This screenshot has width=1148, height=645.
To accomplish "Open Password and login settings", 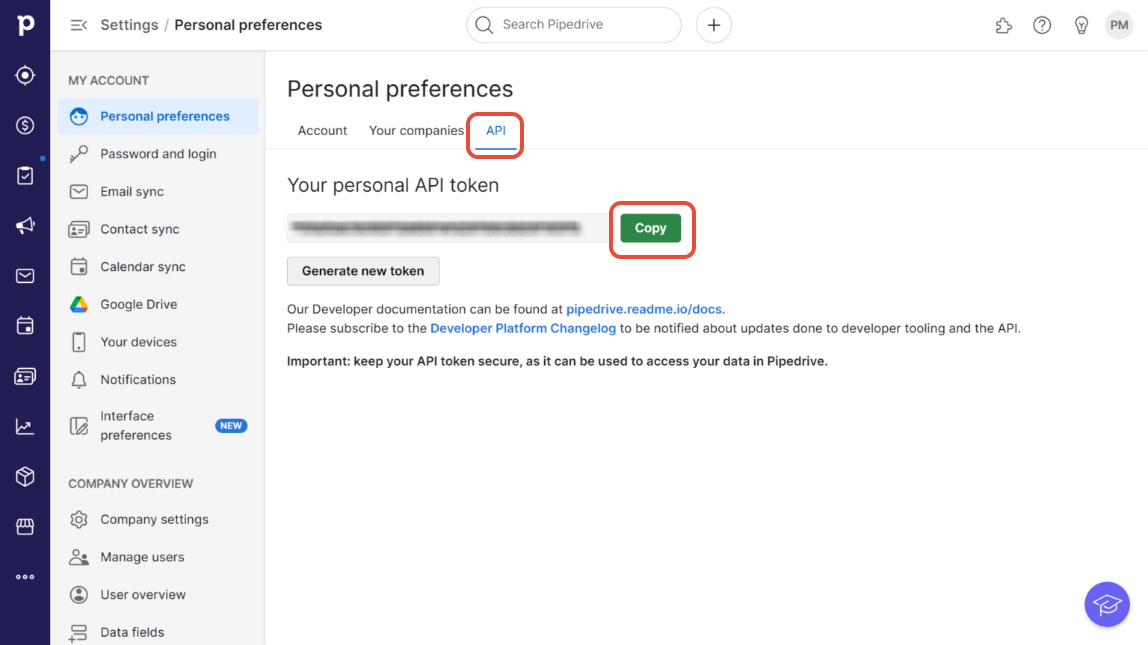I will pos(158,154).
